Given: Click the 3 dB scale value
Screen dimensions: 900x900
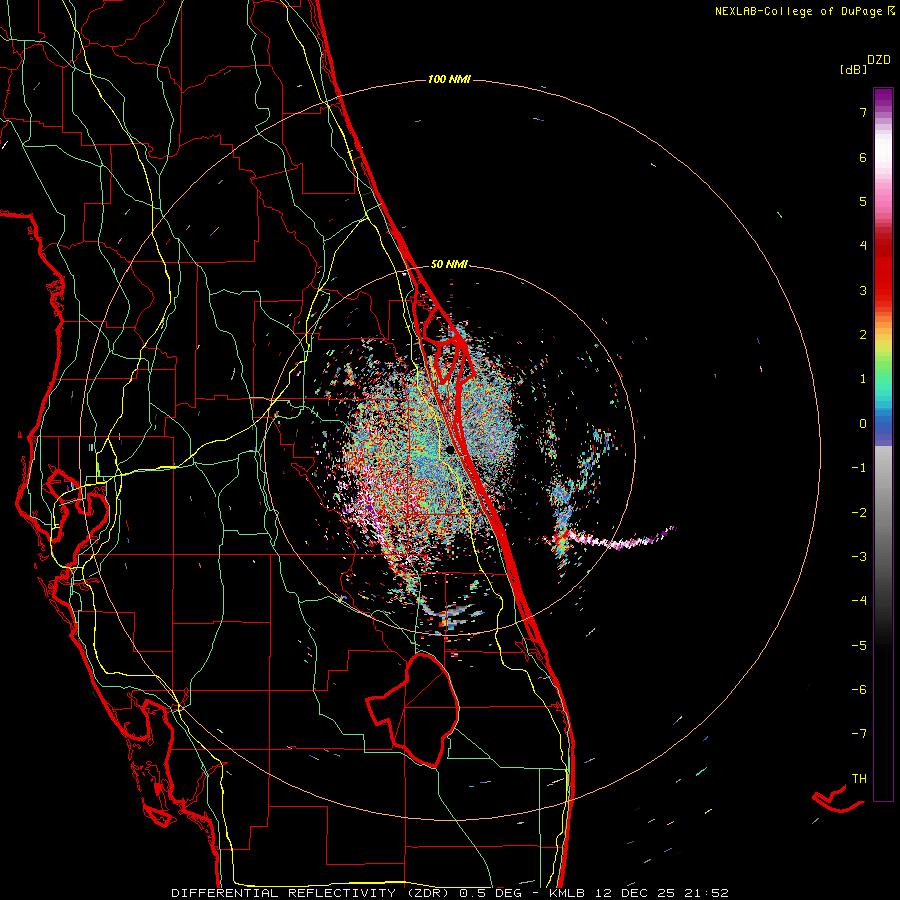Looking at the screenshot, I should (863, 290).
